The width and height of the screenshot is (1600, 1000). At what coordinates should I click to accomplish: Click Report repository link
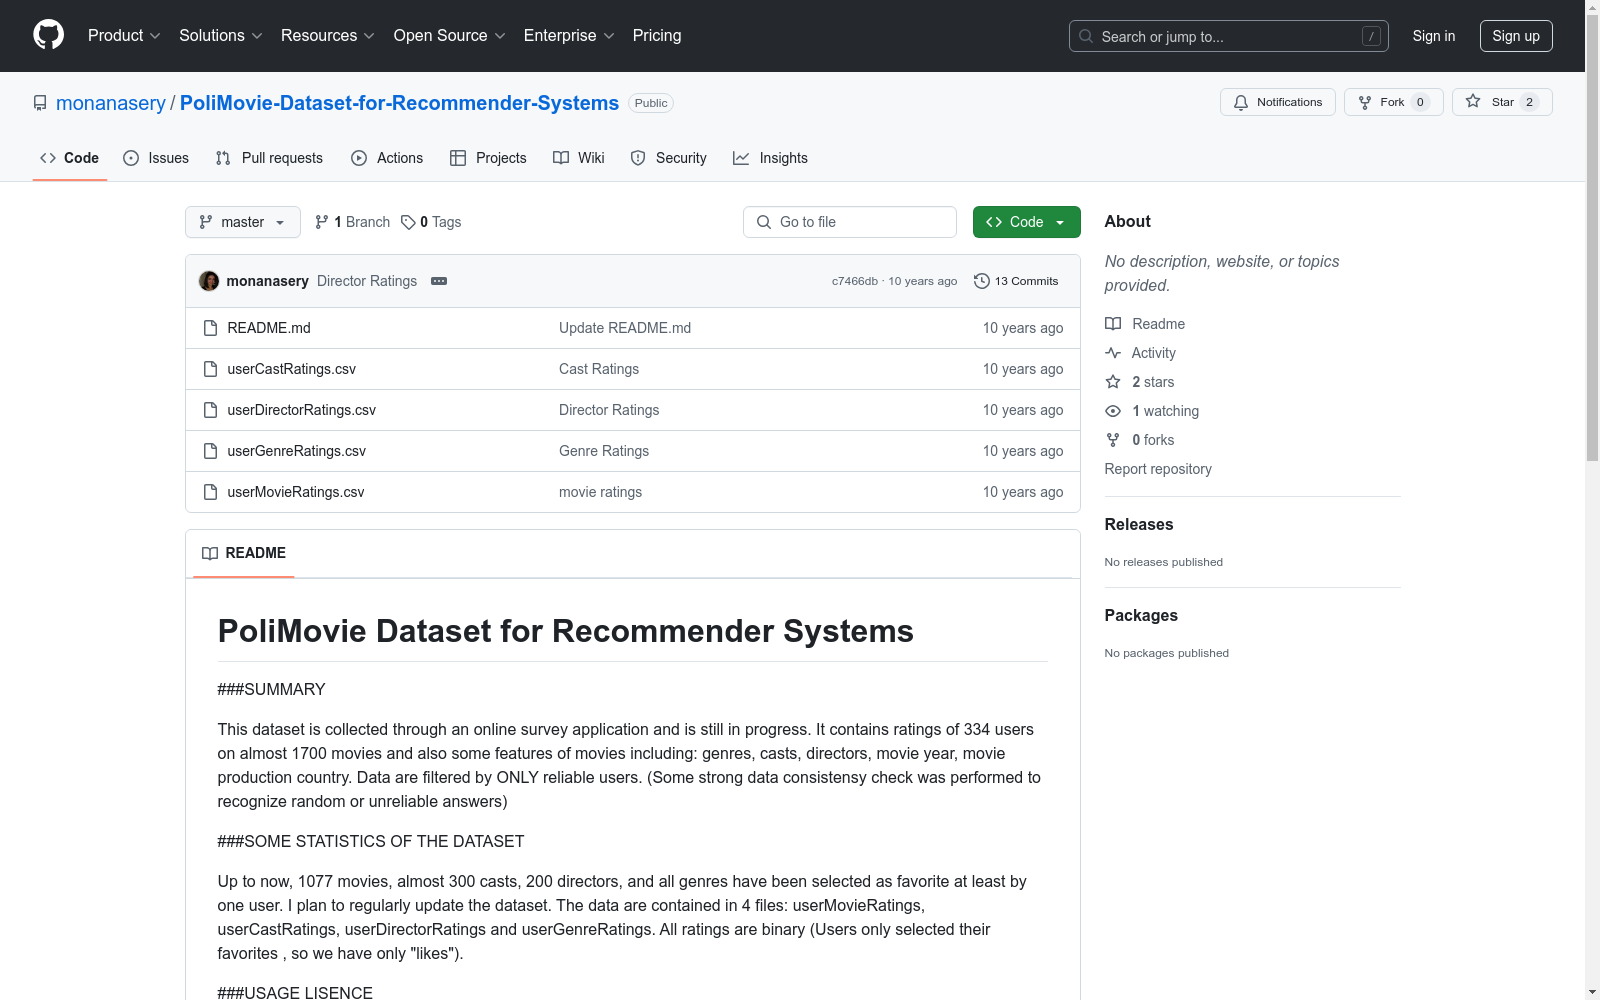click(1158, 469)
